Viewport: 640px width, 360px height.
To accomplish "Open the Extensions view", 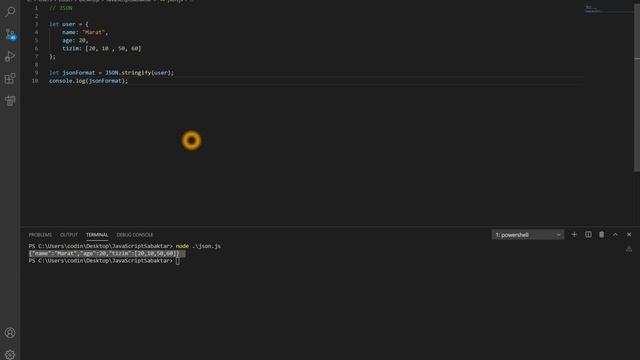I will 10,78.
